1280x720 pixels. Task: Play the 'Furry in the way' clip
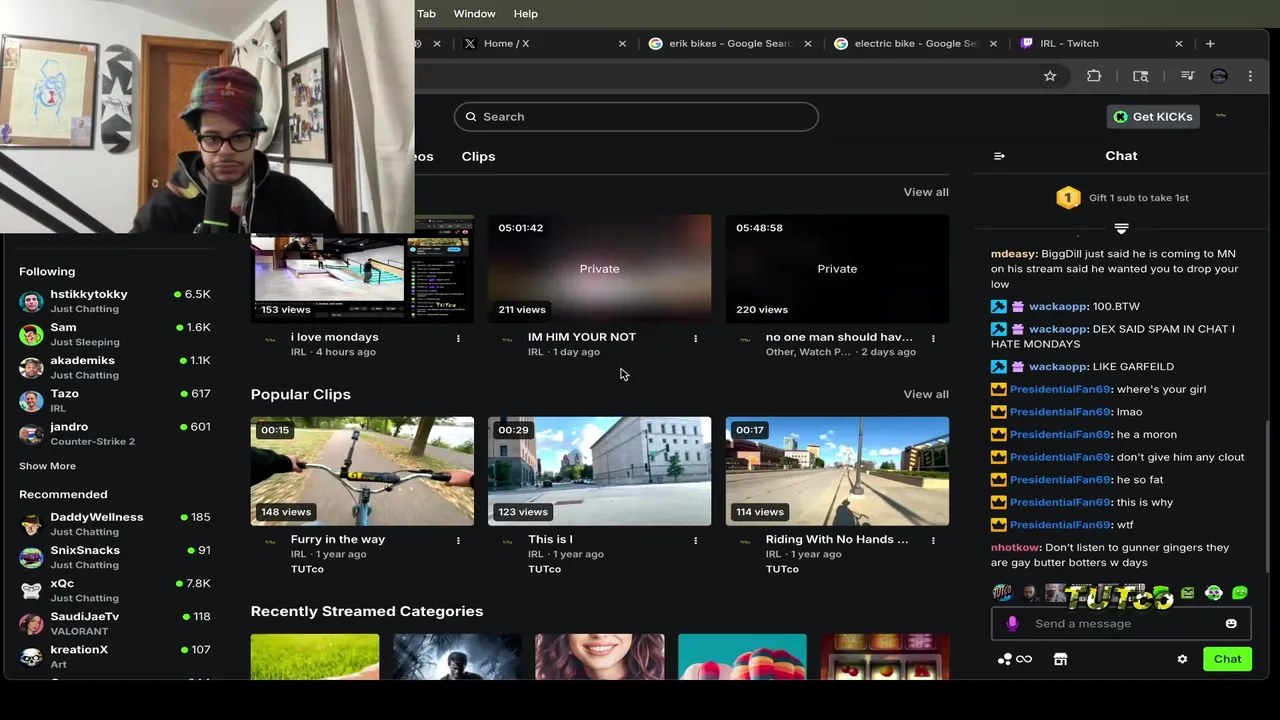pos(362,471)
